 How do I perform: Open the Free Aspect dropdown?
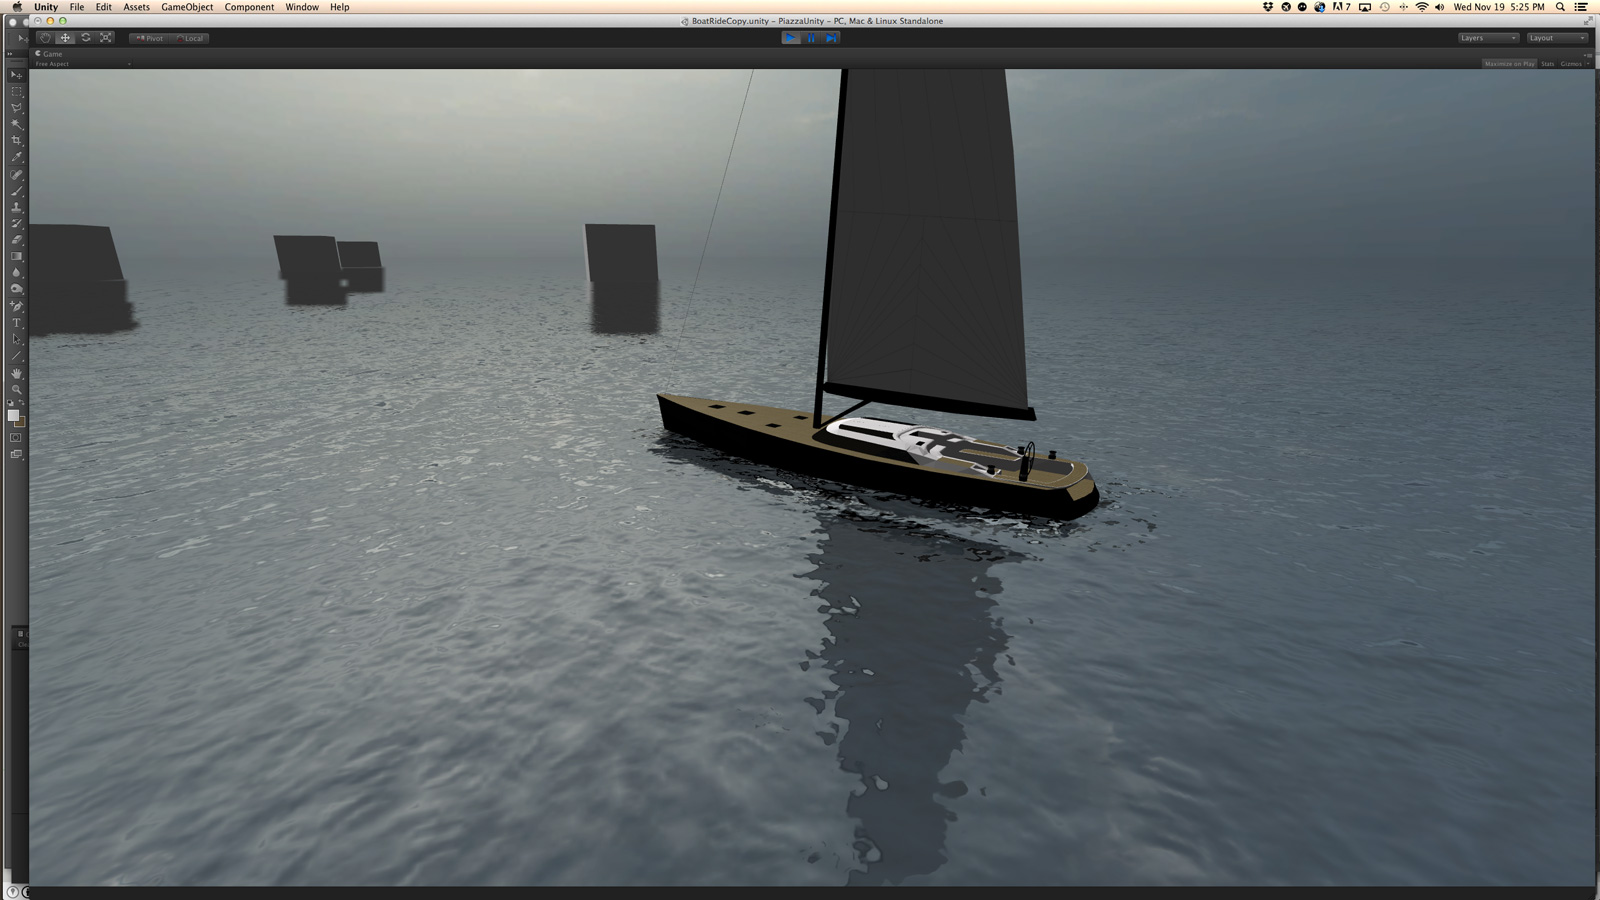[x=83, y=64]
